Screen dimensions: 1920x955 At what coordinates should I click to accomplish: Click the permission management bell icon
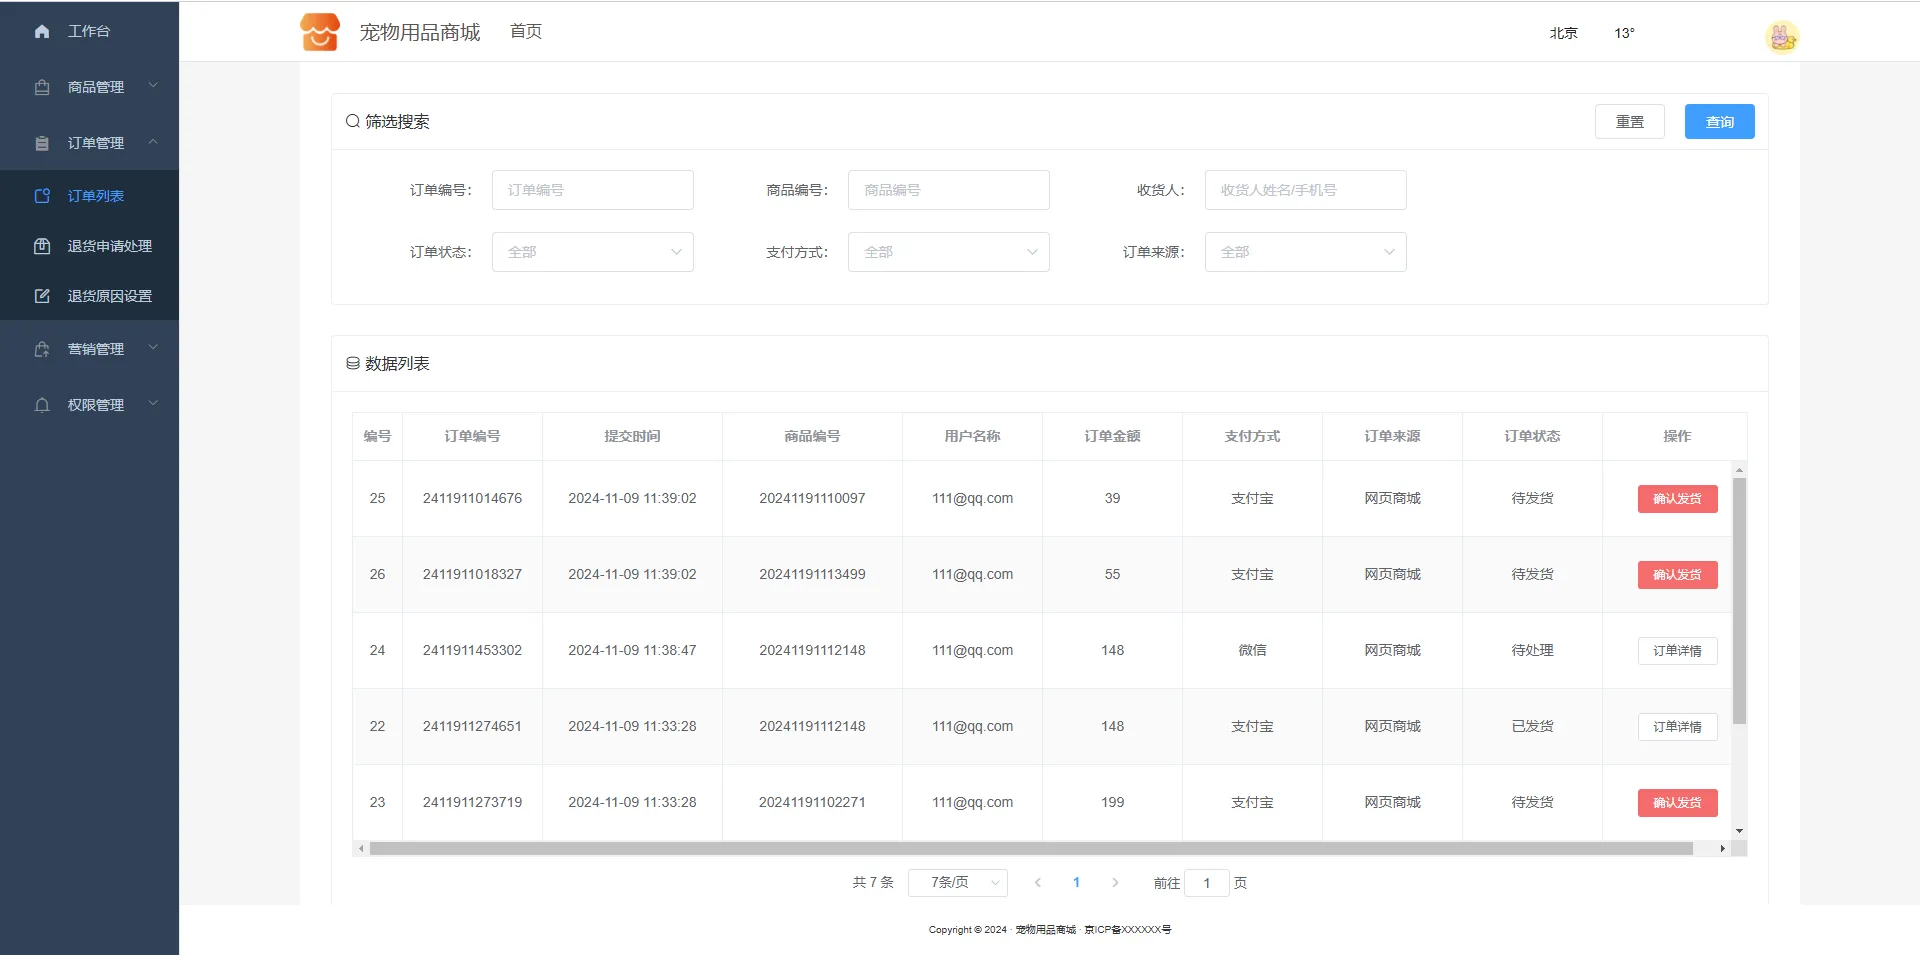[x=42, y=405]
